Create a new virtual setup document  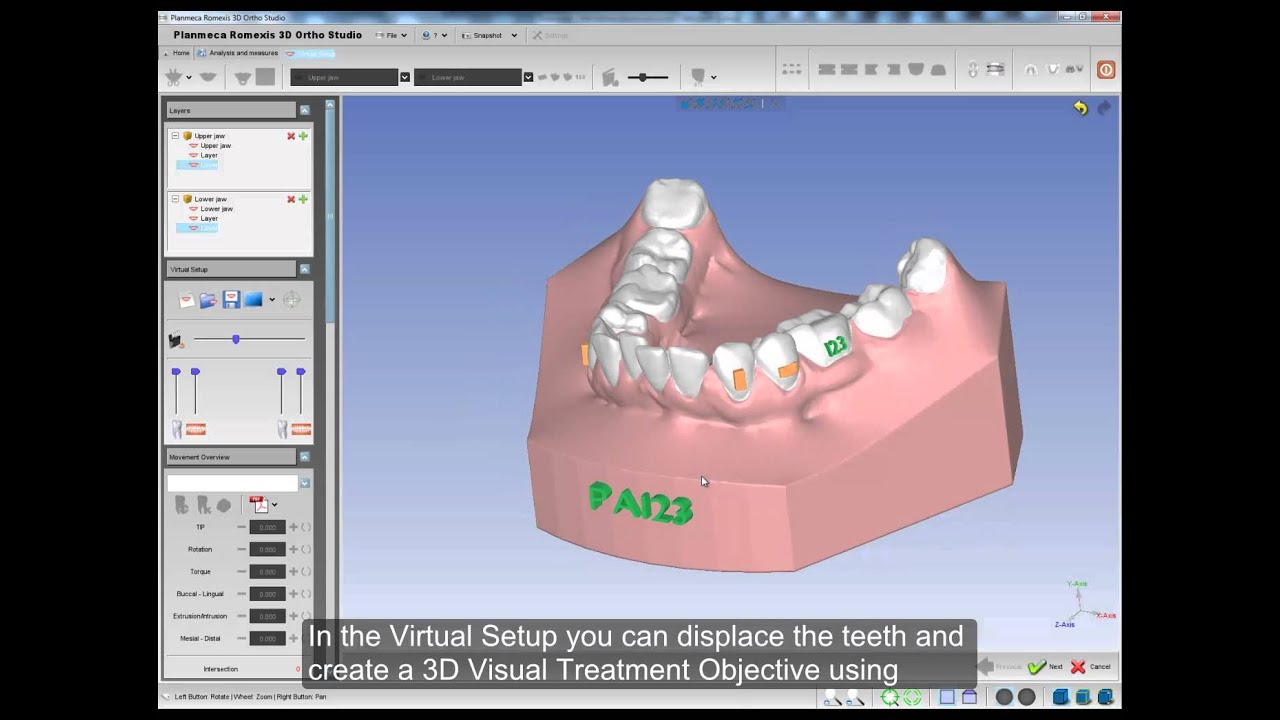[x=187, y=299]
